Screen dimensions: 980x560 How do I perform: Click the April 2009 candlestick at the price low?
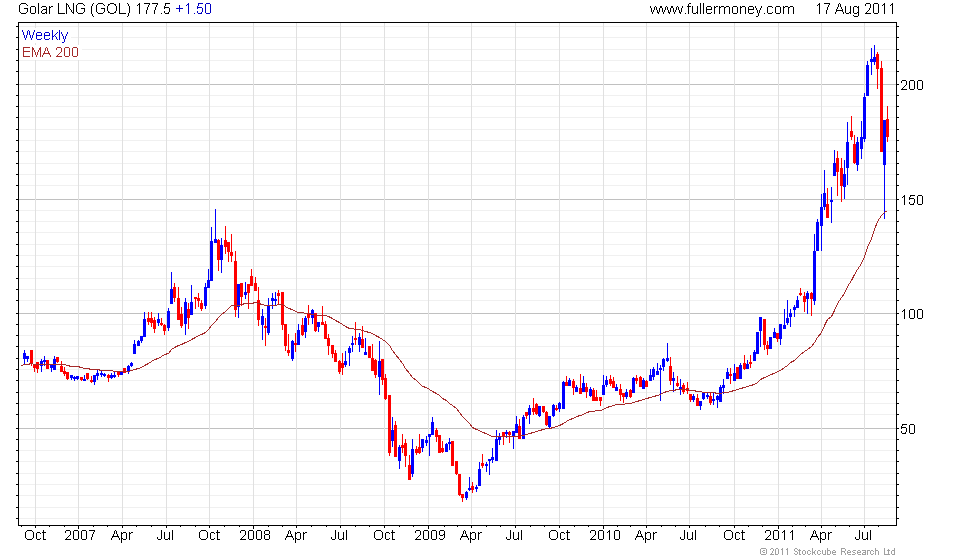pos(463,496)
